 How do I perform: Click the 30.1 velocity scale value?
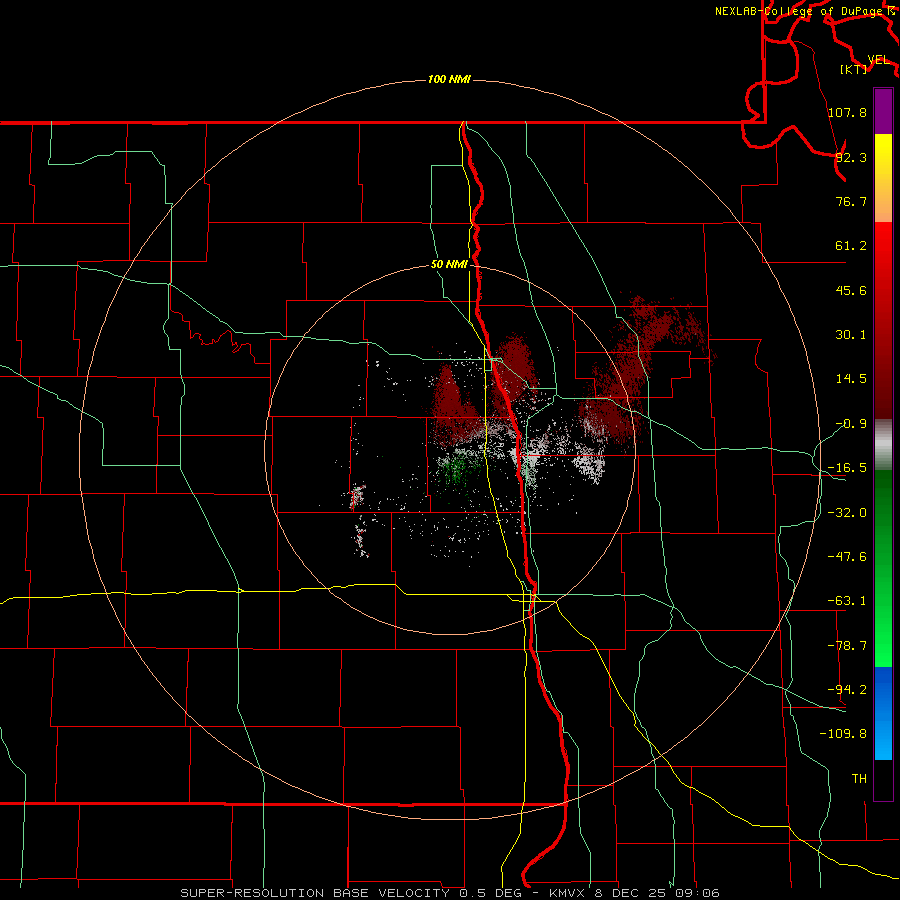pos(851,334)
